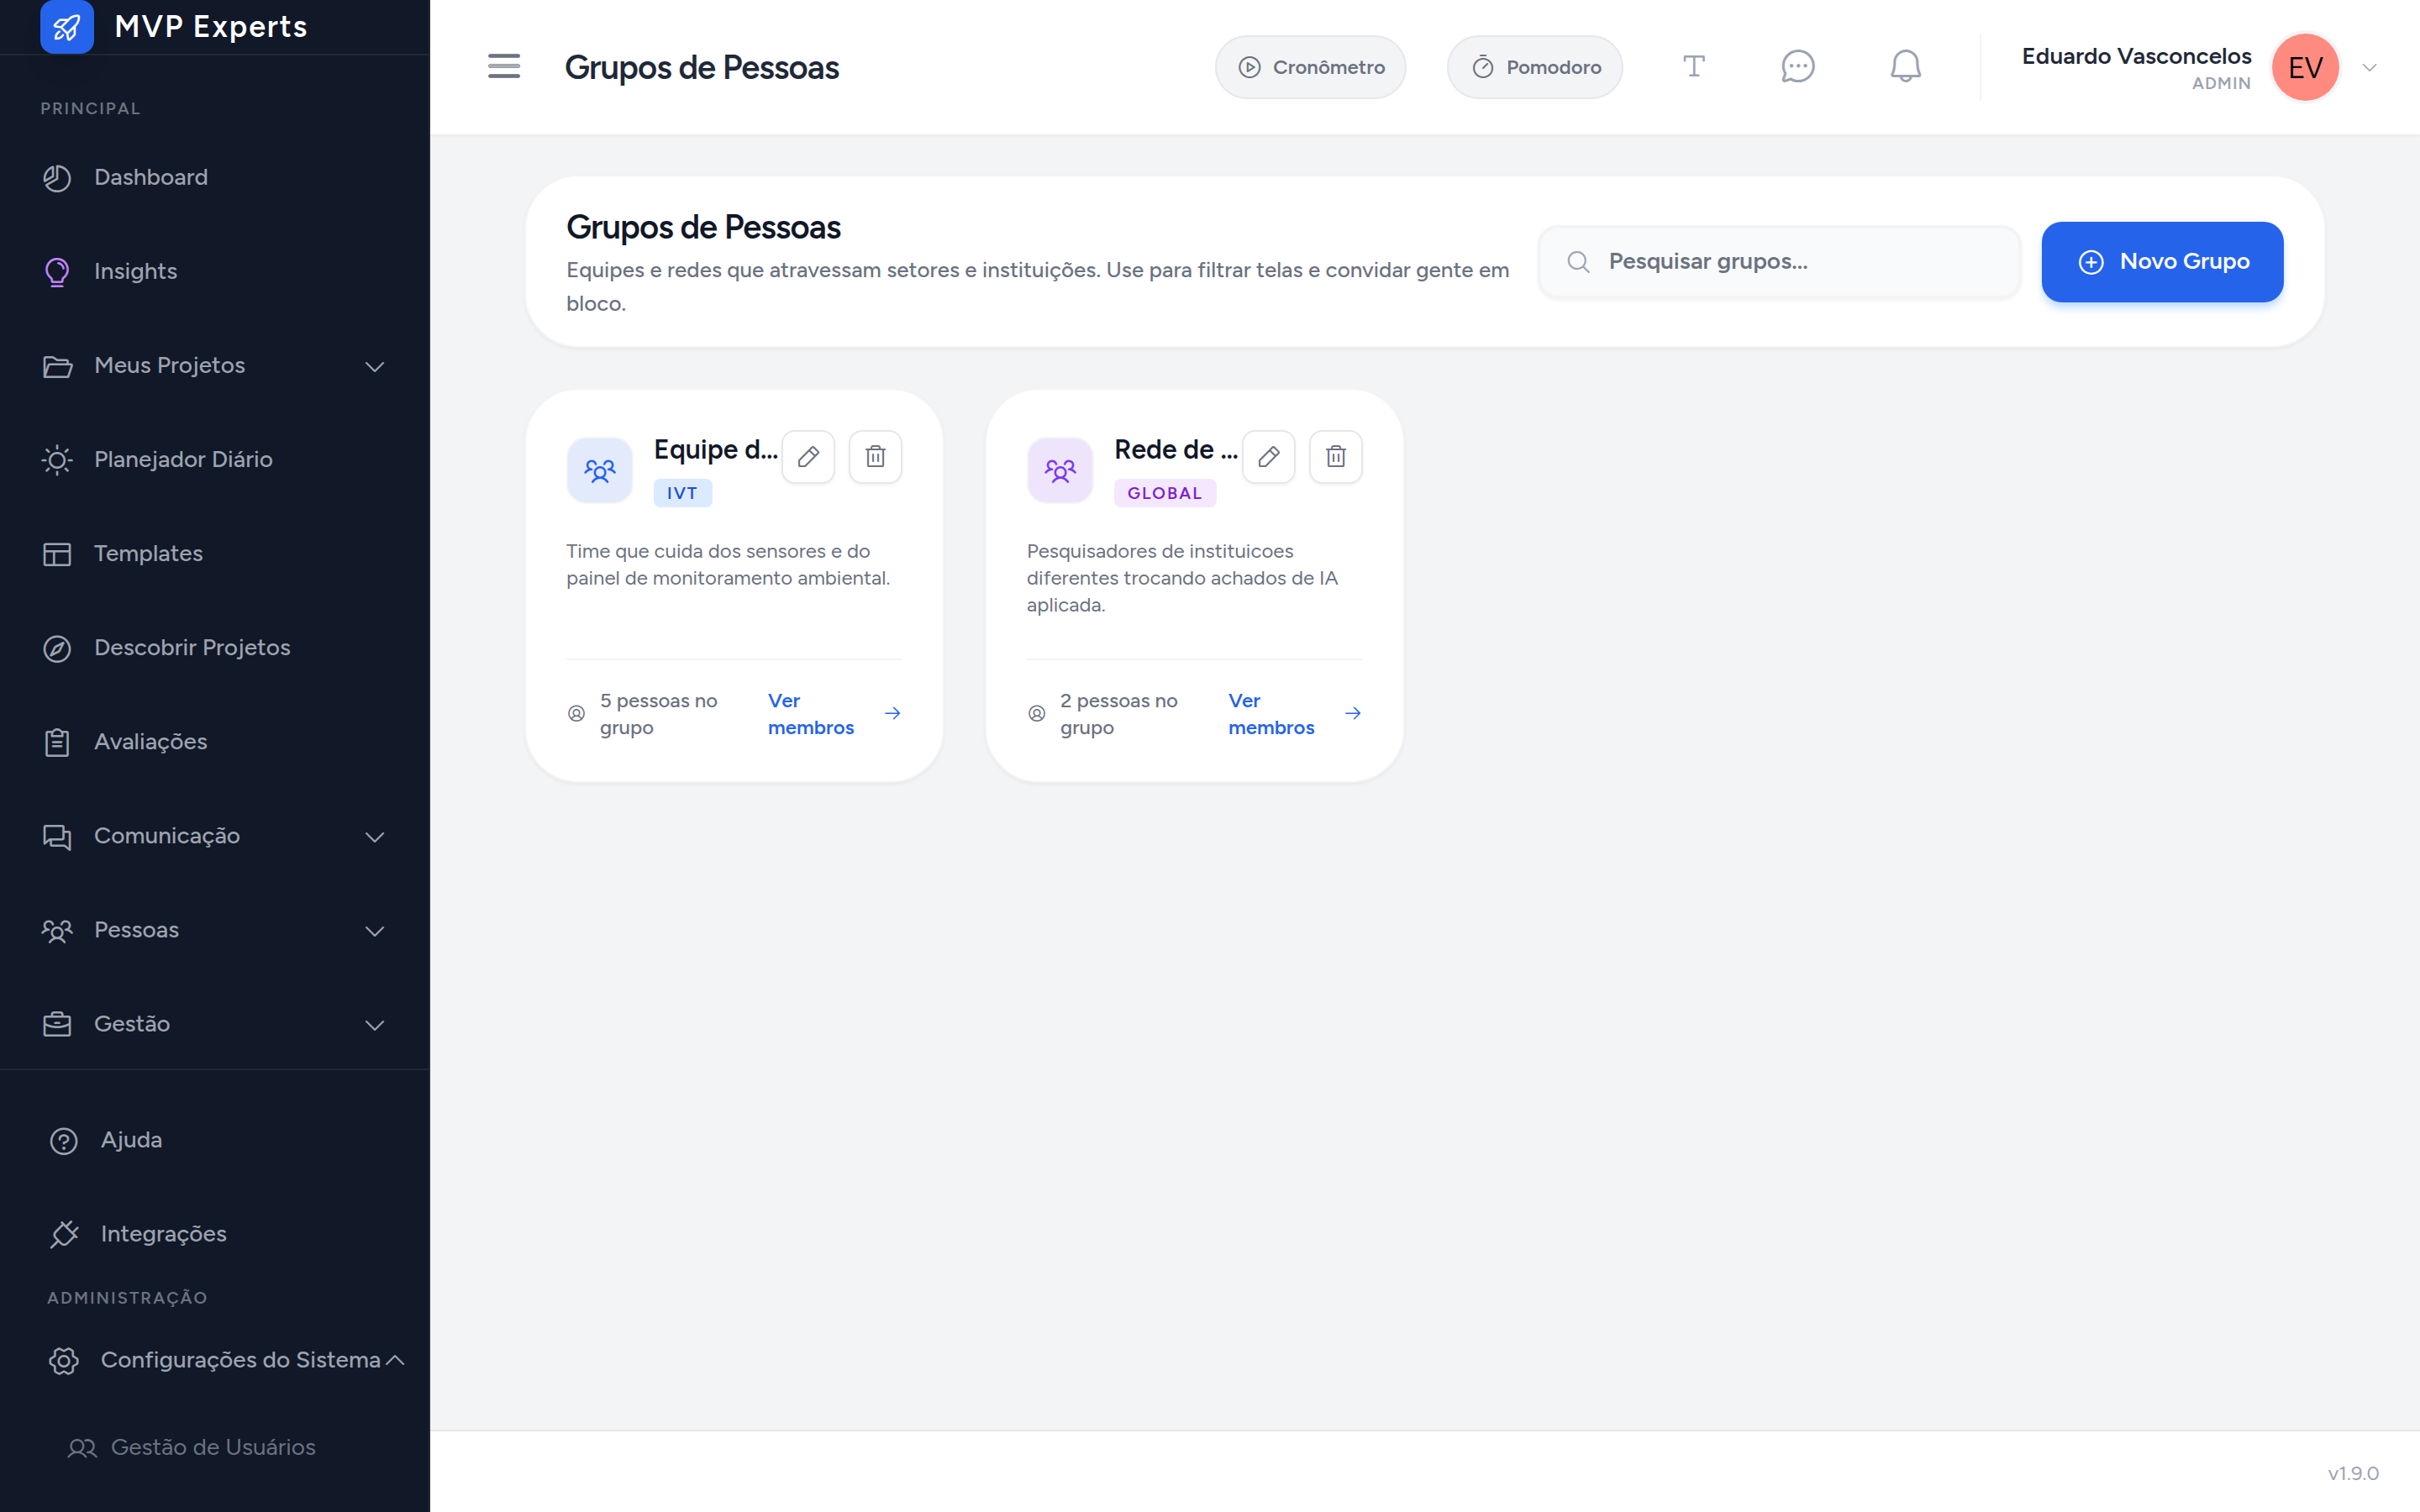This screenshot has width=2420, height=1512.
Task: Delete the Rede de group with trash icon
Action: click(x=1336, y=457)
